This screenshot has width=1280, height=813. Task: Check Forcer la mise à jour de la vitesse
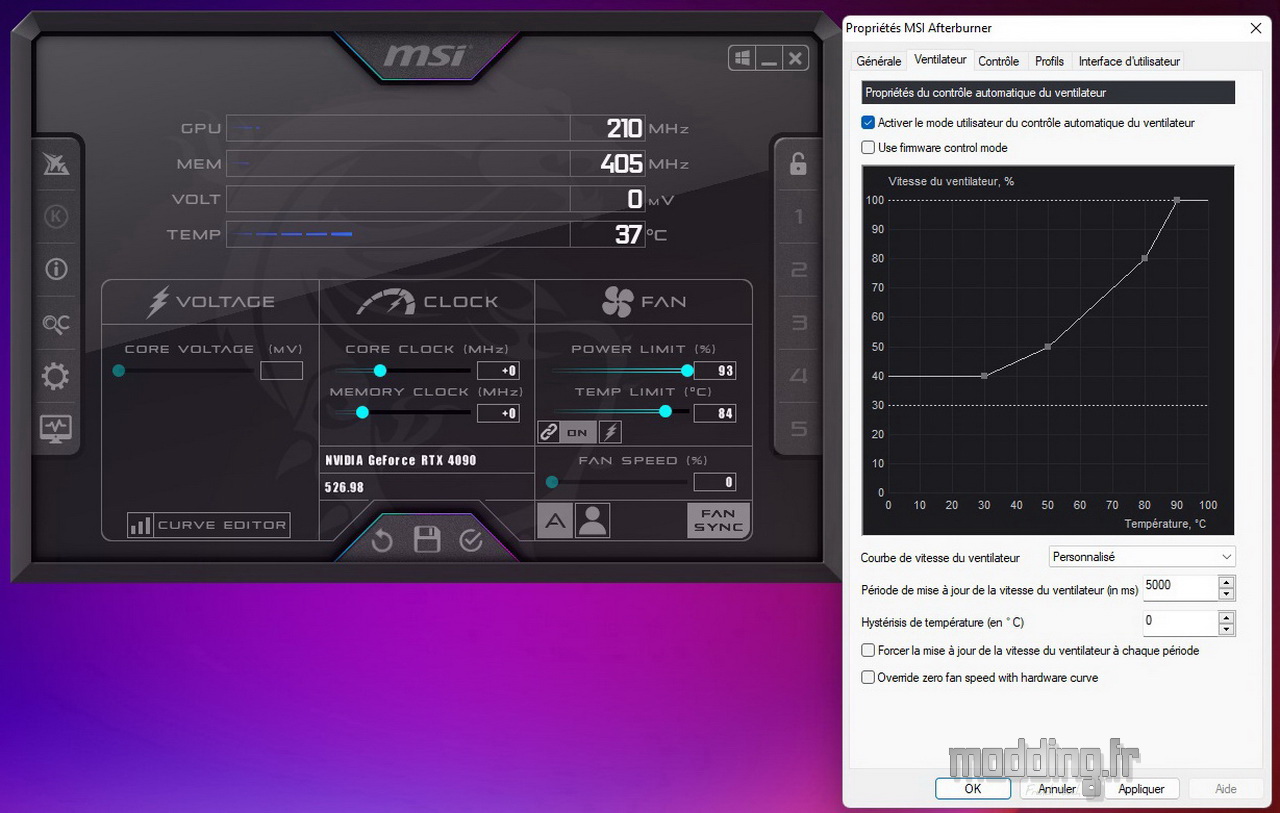point(868,650)
